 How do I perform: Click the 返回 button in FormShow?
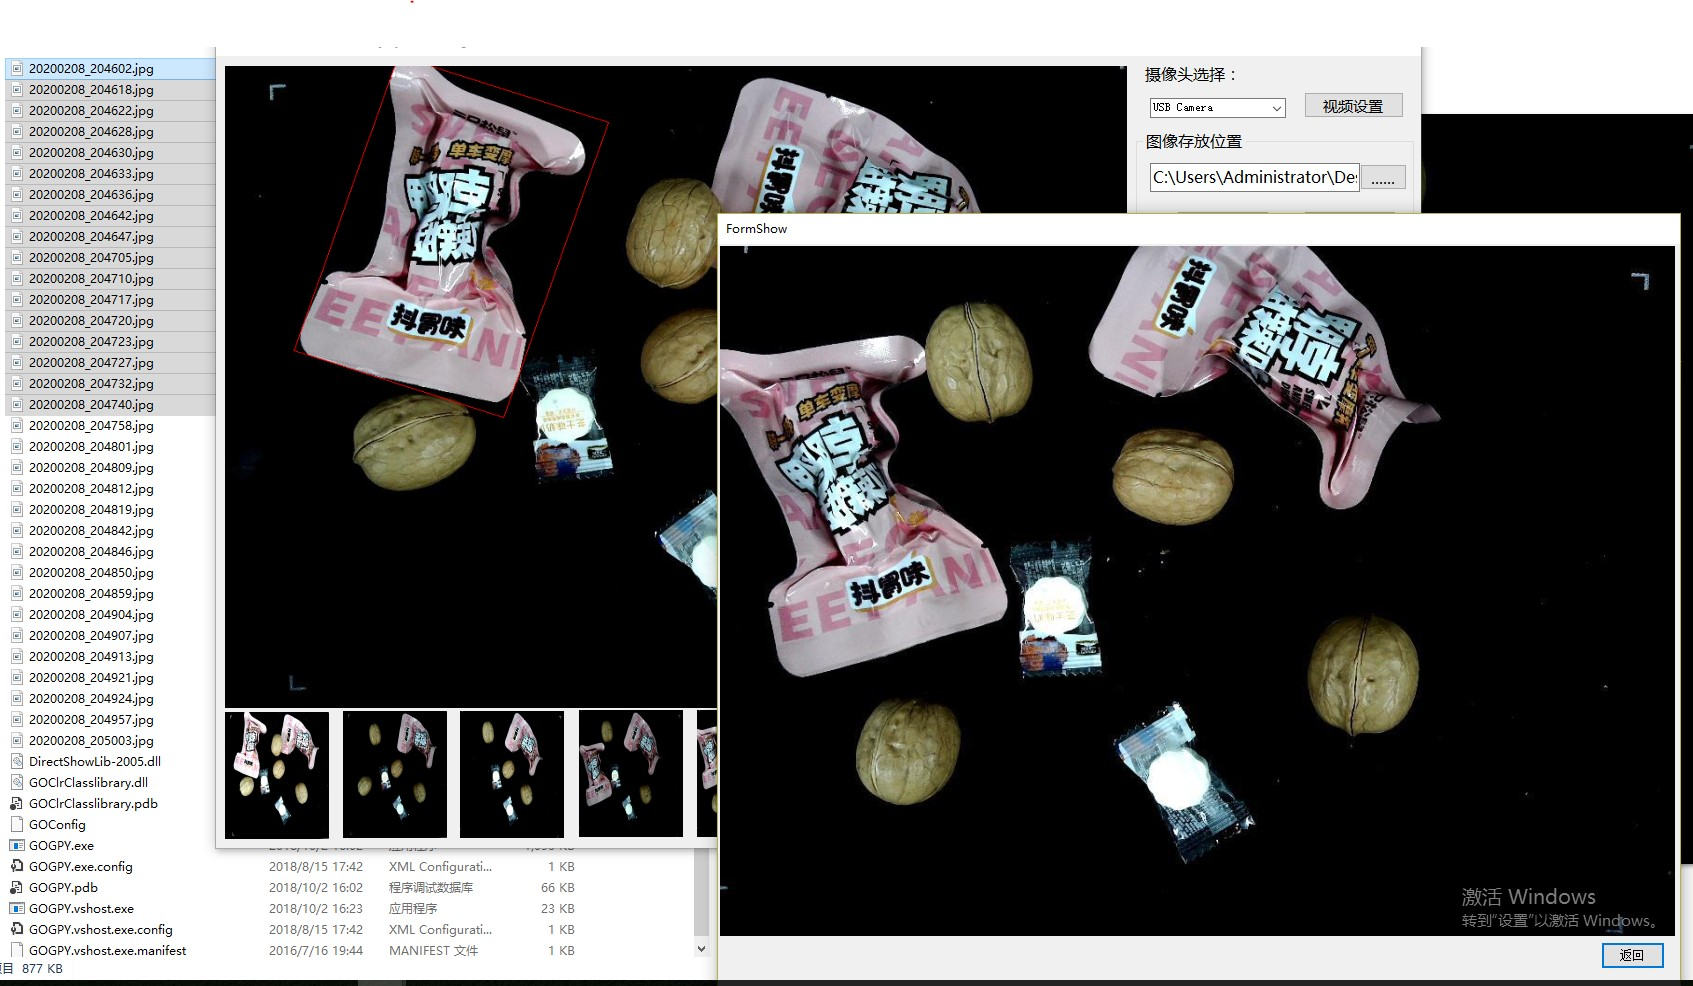coord(1632,955)
